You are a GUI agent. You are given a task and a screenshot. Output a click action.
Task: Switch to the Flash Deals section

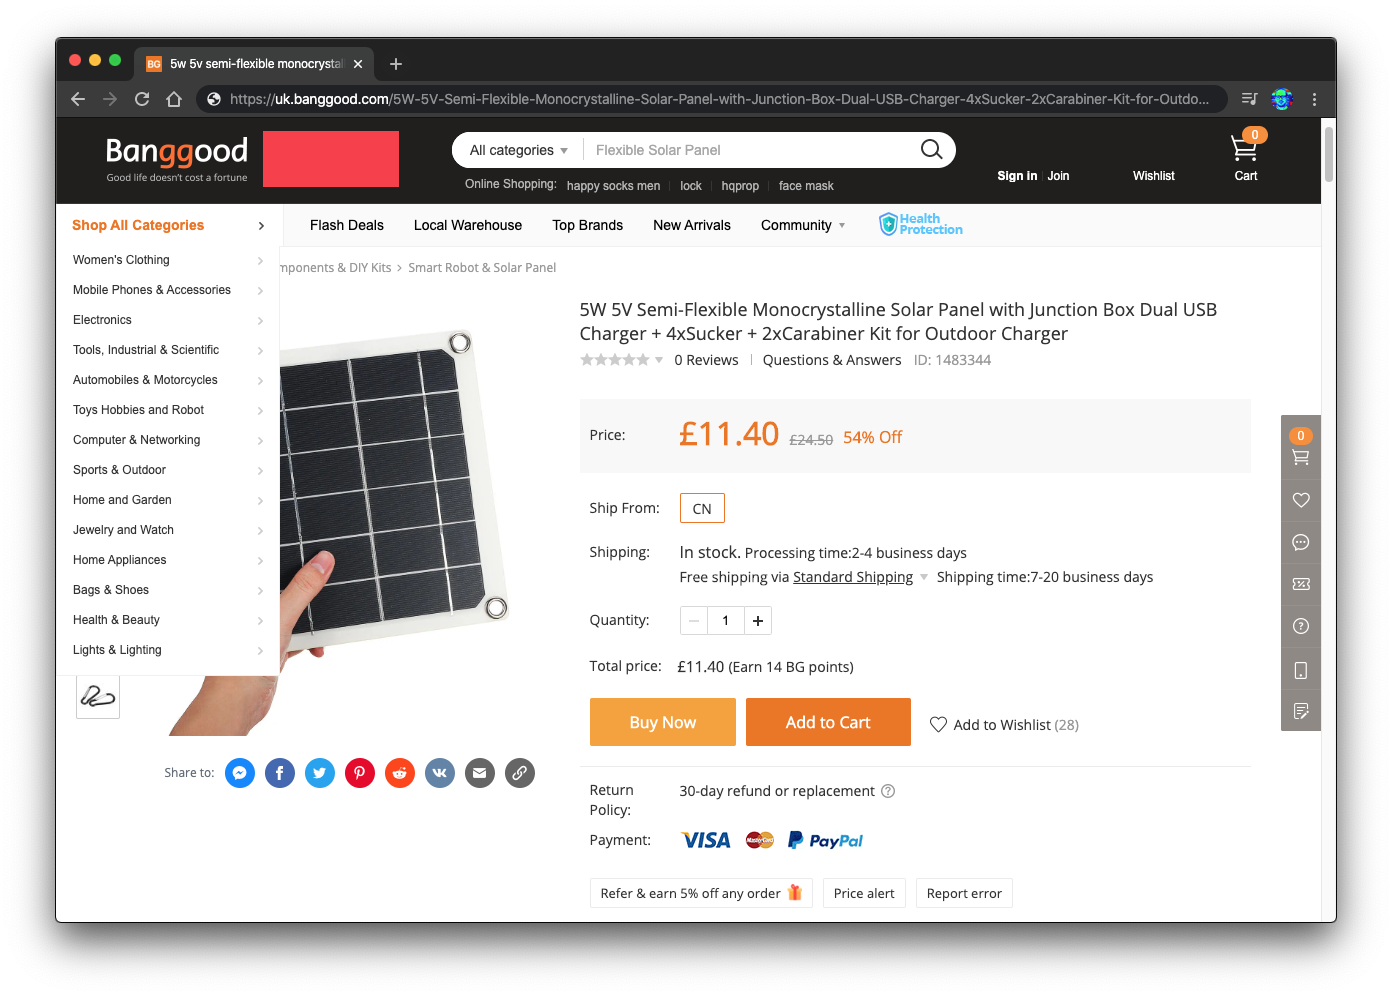346,225
